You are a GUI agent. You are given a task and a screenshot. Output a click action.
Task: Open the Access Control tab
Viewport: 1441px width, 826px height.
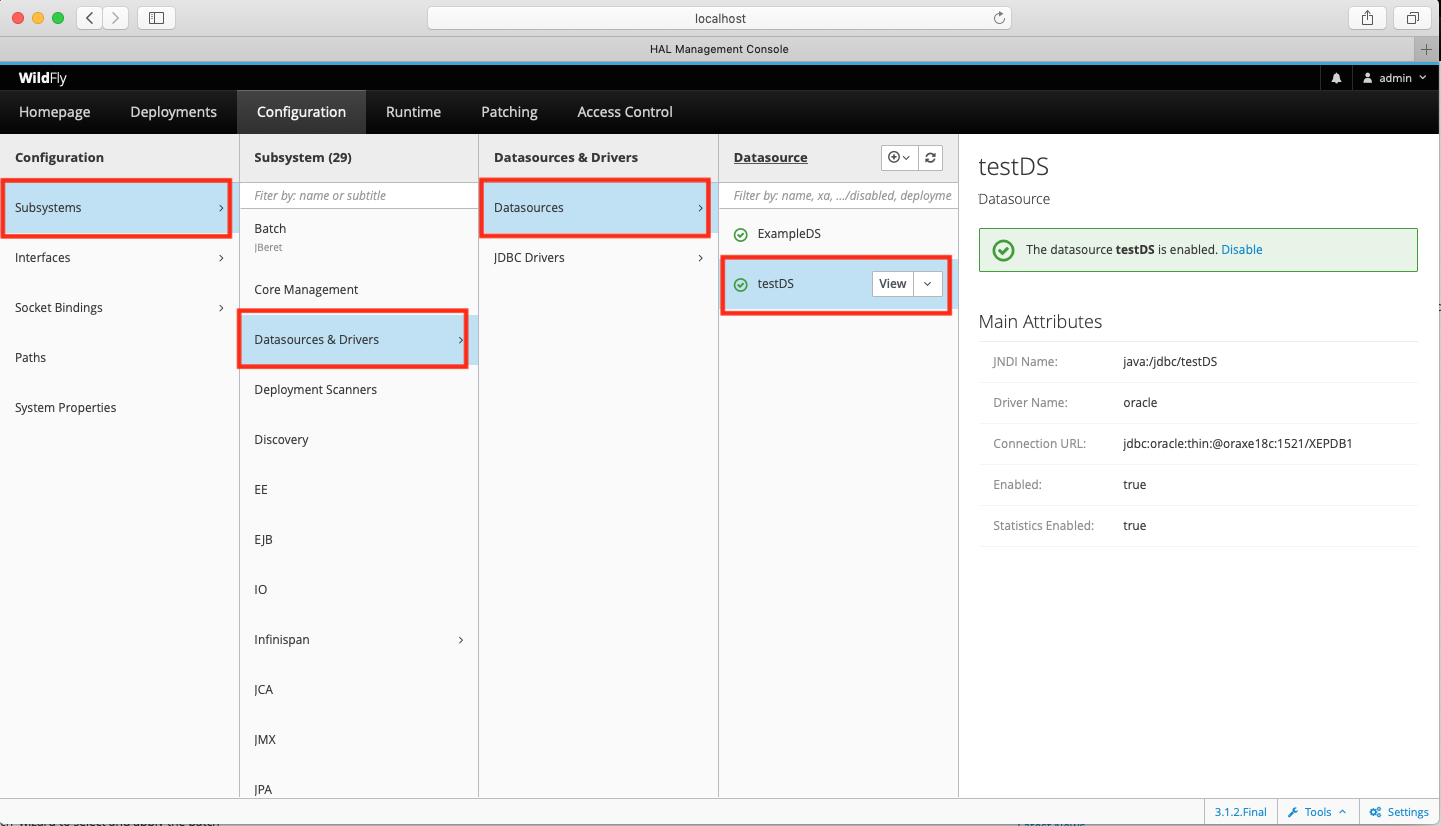(x=624, y=111)
